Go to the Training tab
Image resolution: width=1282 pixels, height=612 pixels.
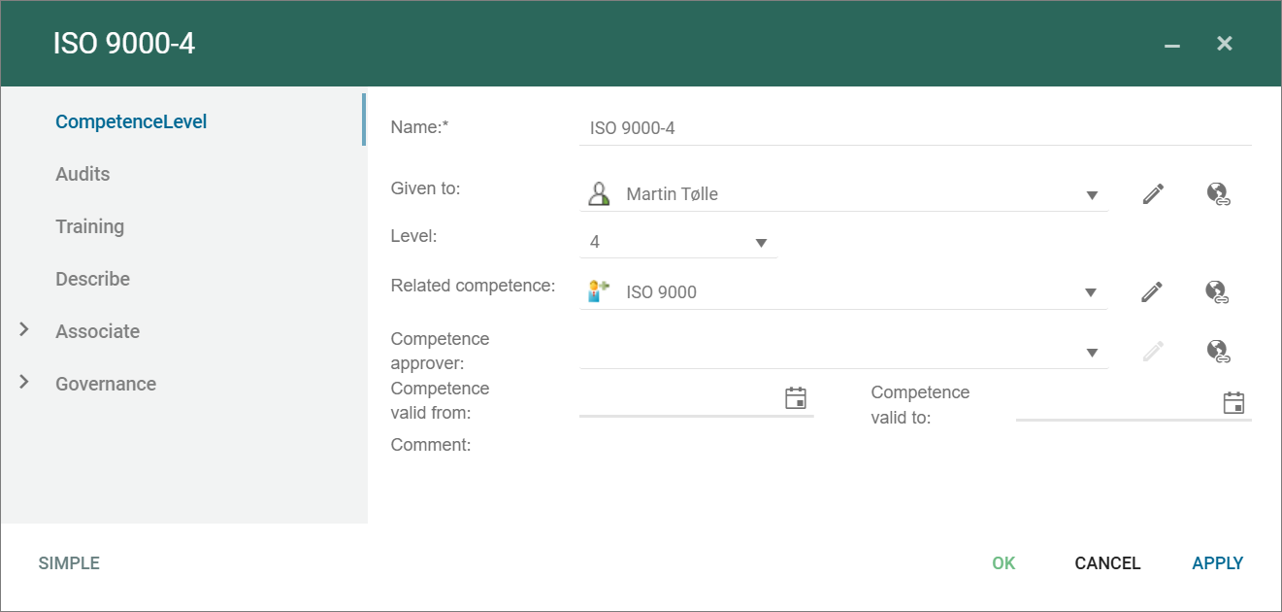point(90,226)
